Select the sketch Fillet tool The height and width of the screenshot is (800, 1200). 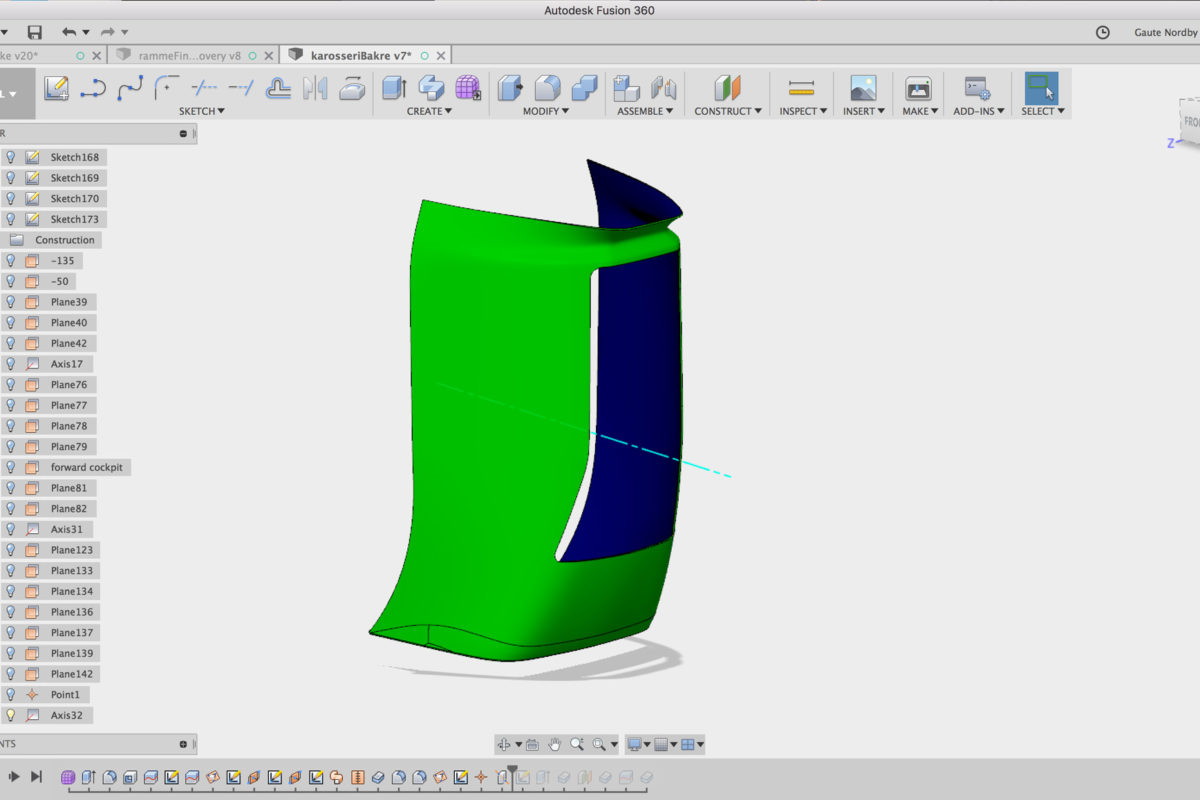pyautogui.click(x=166, y=88)
